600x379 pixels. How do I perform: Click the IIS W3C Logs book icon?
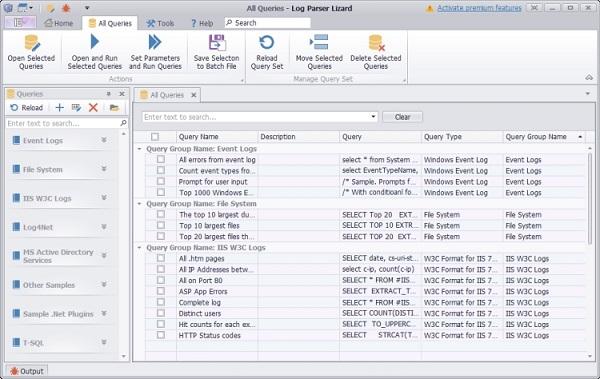click(x=16, y=198)
